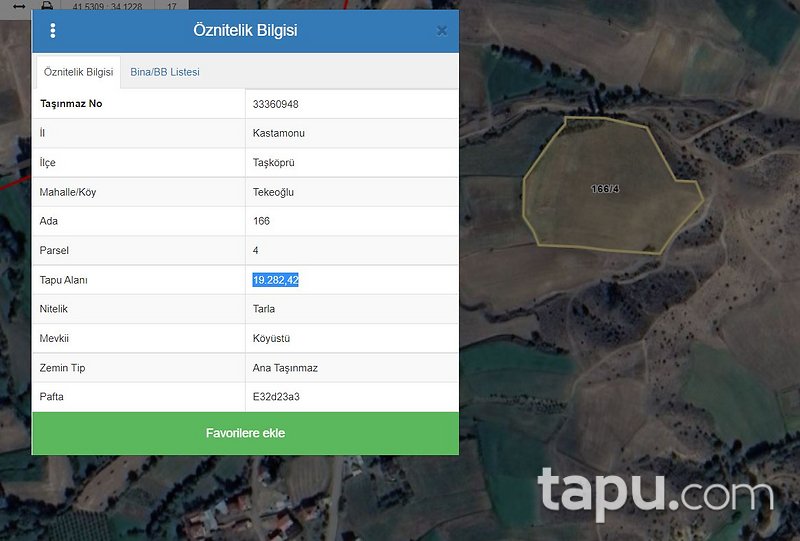Click the Taşınmaz No value 33360948
Viewport: 800px width, 541px height.
(x=276, y=104)
